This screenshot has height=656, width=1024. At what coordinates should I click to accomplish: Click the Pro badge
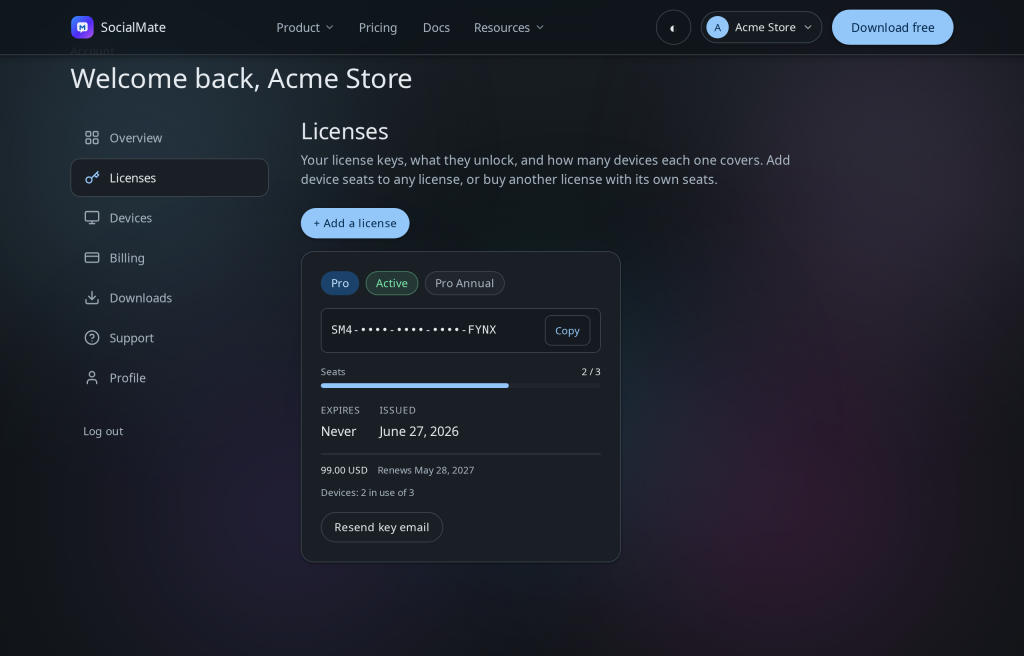pyautogui.click(x=340, y=283)
